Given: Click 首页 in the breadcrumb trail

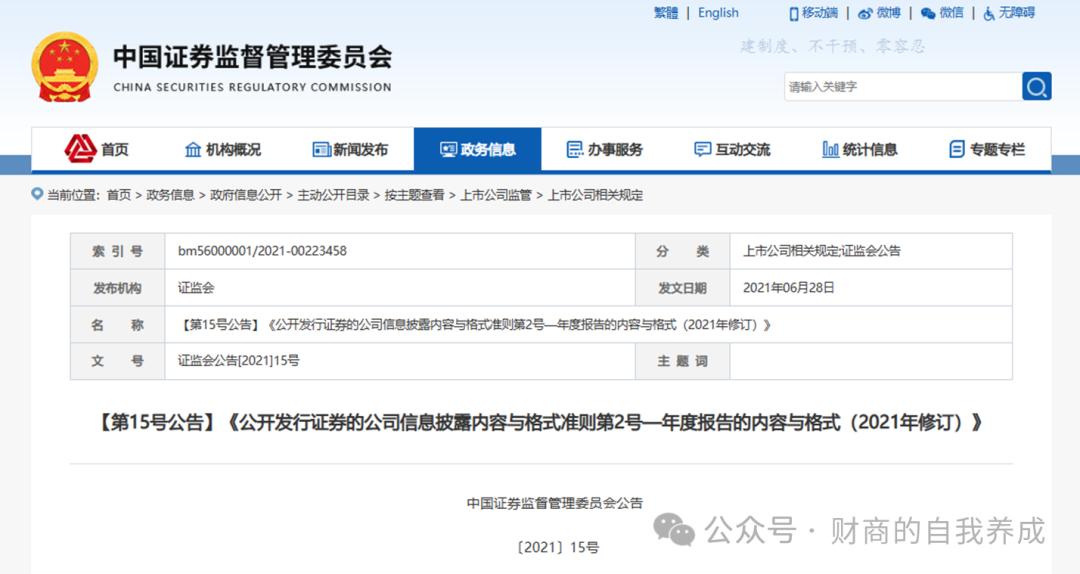Looking at the screenshot, I should [118, 195].
